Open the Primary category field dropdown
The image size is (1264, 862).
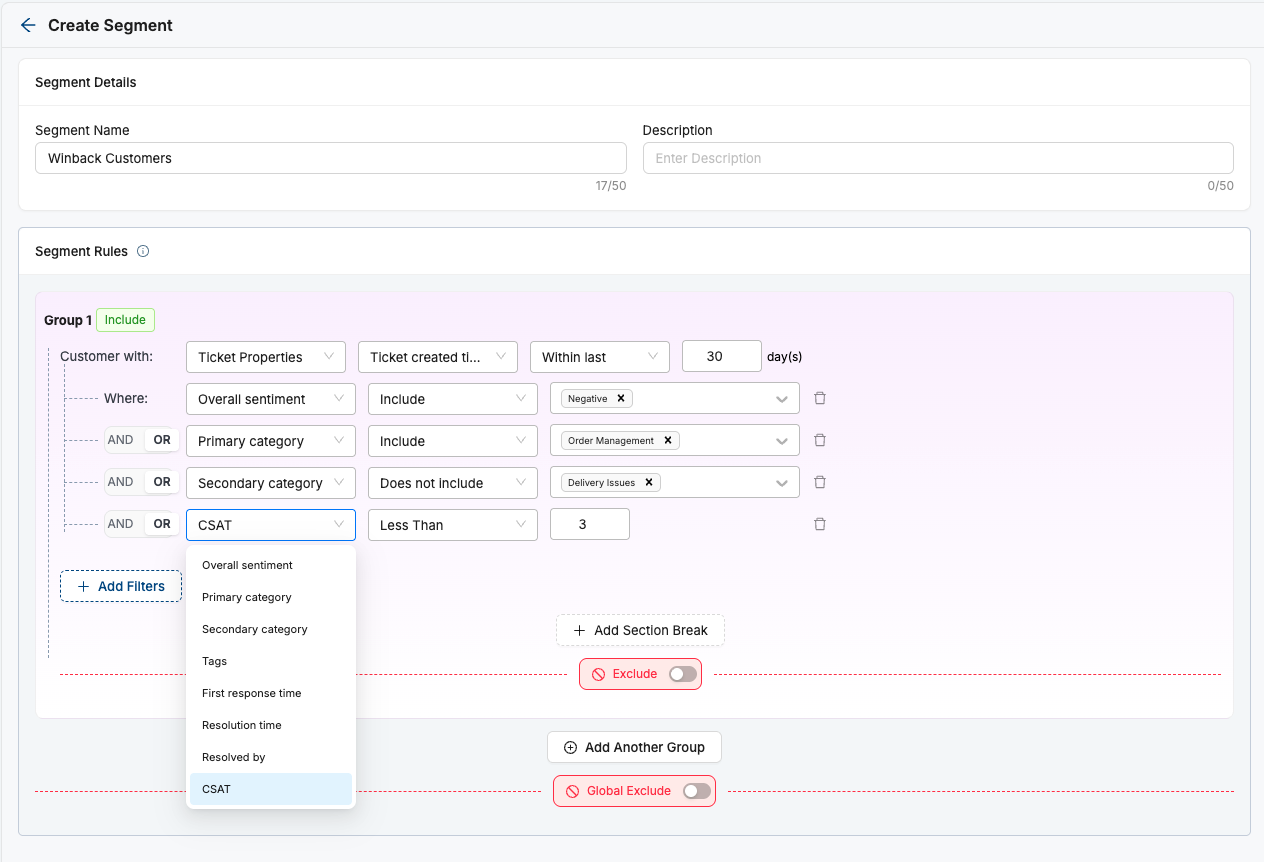271,441
